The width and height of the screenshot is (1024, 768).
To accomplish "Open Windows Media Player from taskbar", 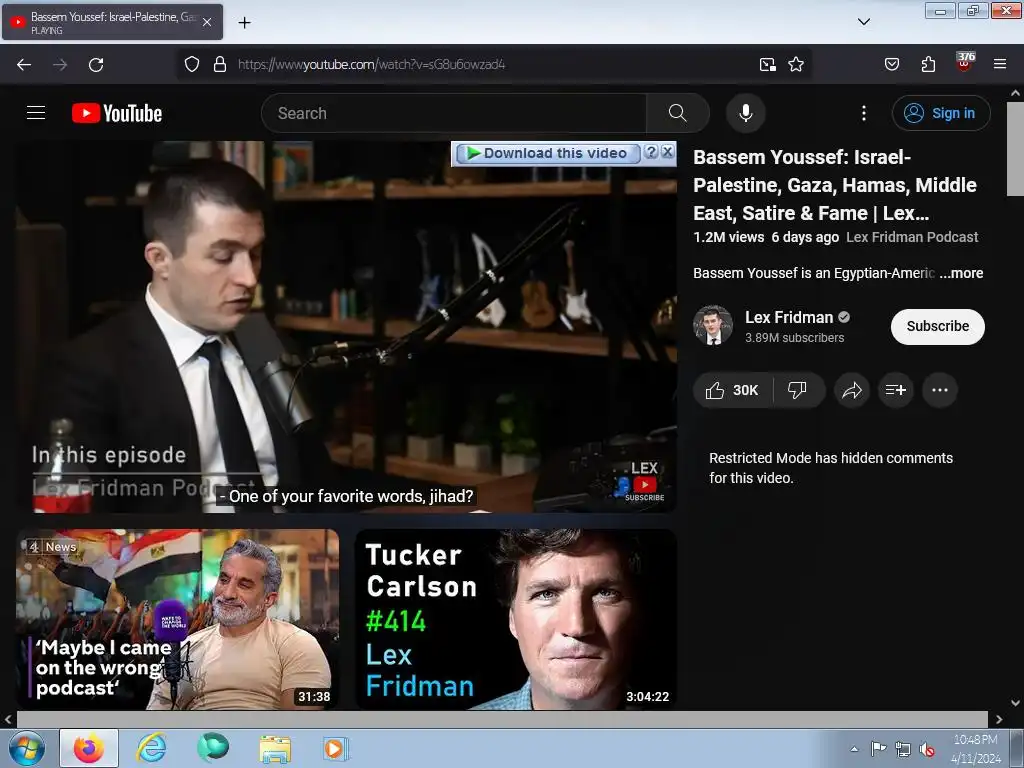I will [x=336, y=748].
